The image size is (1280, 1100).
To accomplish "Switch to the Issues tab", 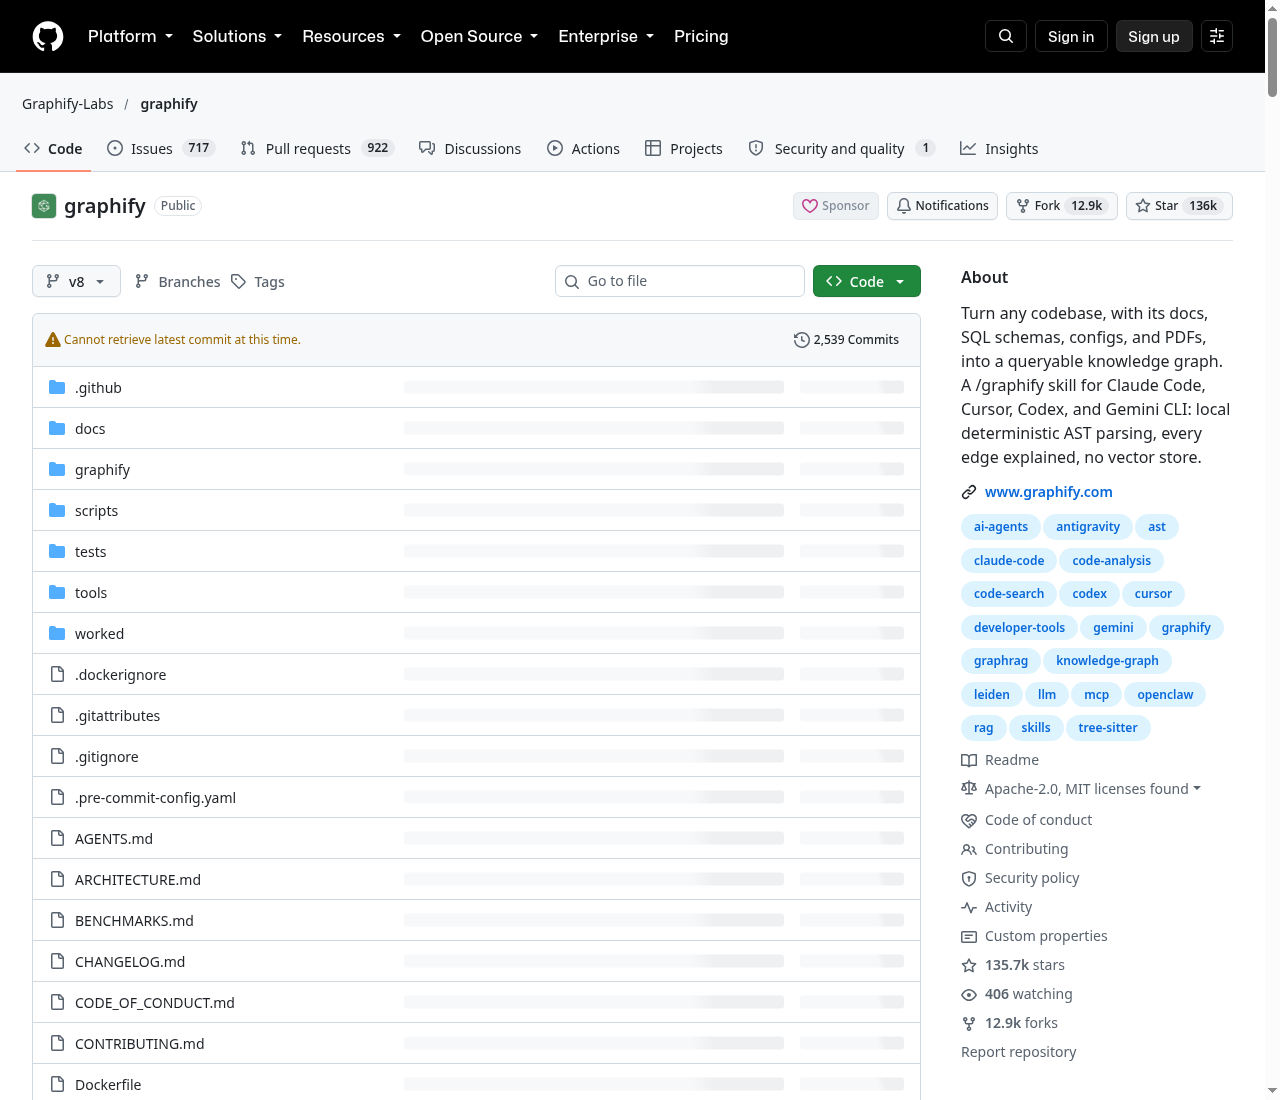I will click(x=160, y=148).
